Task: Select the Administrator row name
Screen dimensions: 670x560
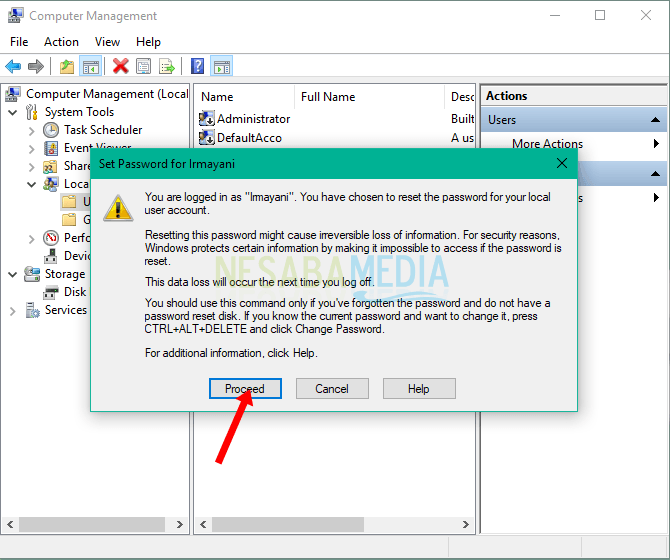Action: 254,118
